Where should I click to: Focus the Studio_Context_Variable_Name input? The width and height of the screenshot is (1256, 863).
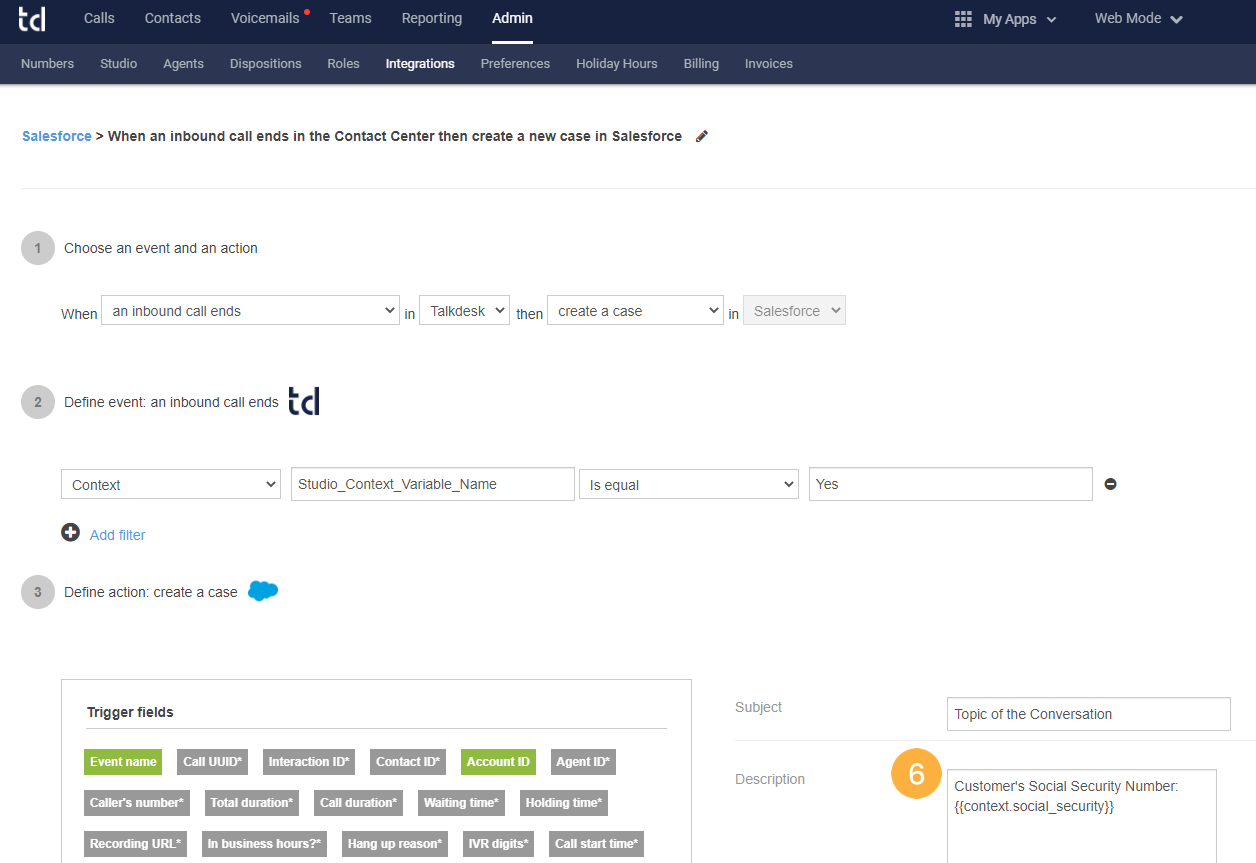pyautogui.click(x=433, y=484)
